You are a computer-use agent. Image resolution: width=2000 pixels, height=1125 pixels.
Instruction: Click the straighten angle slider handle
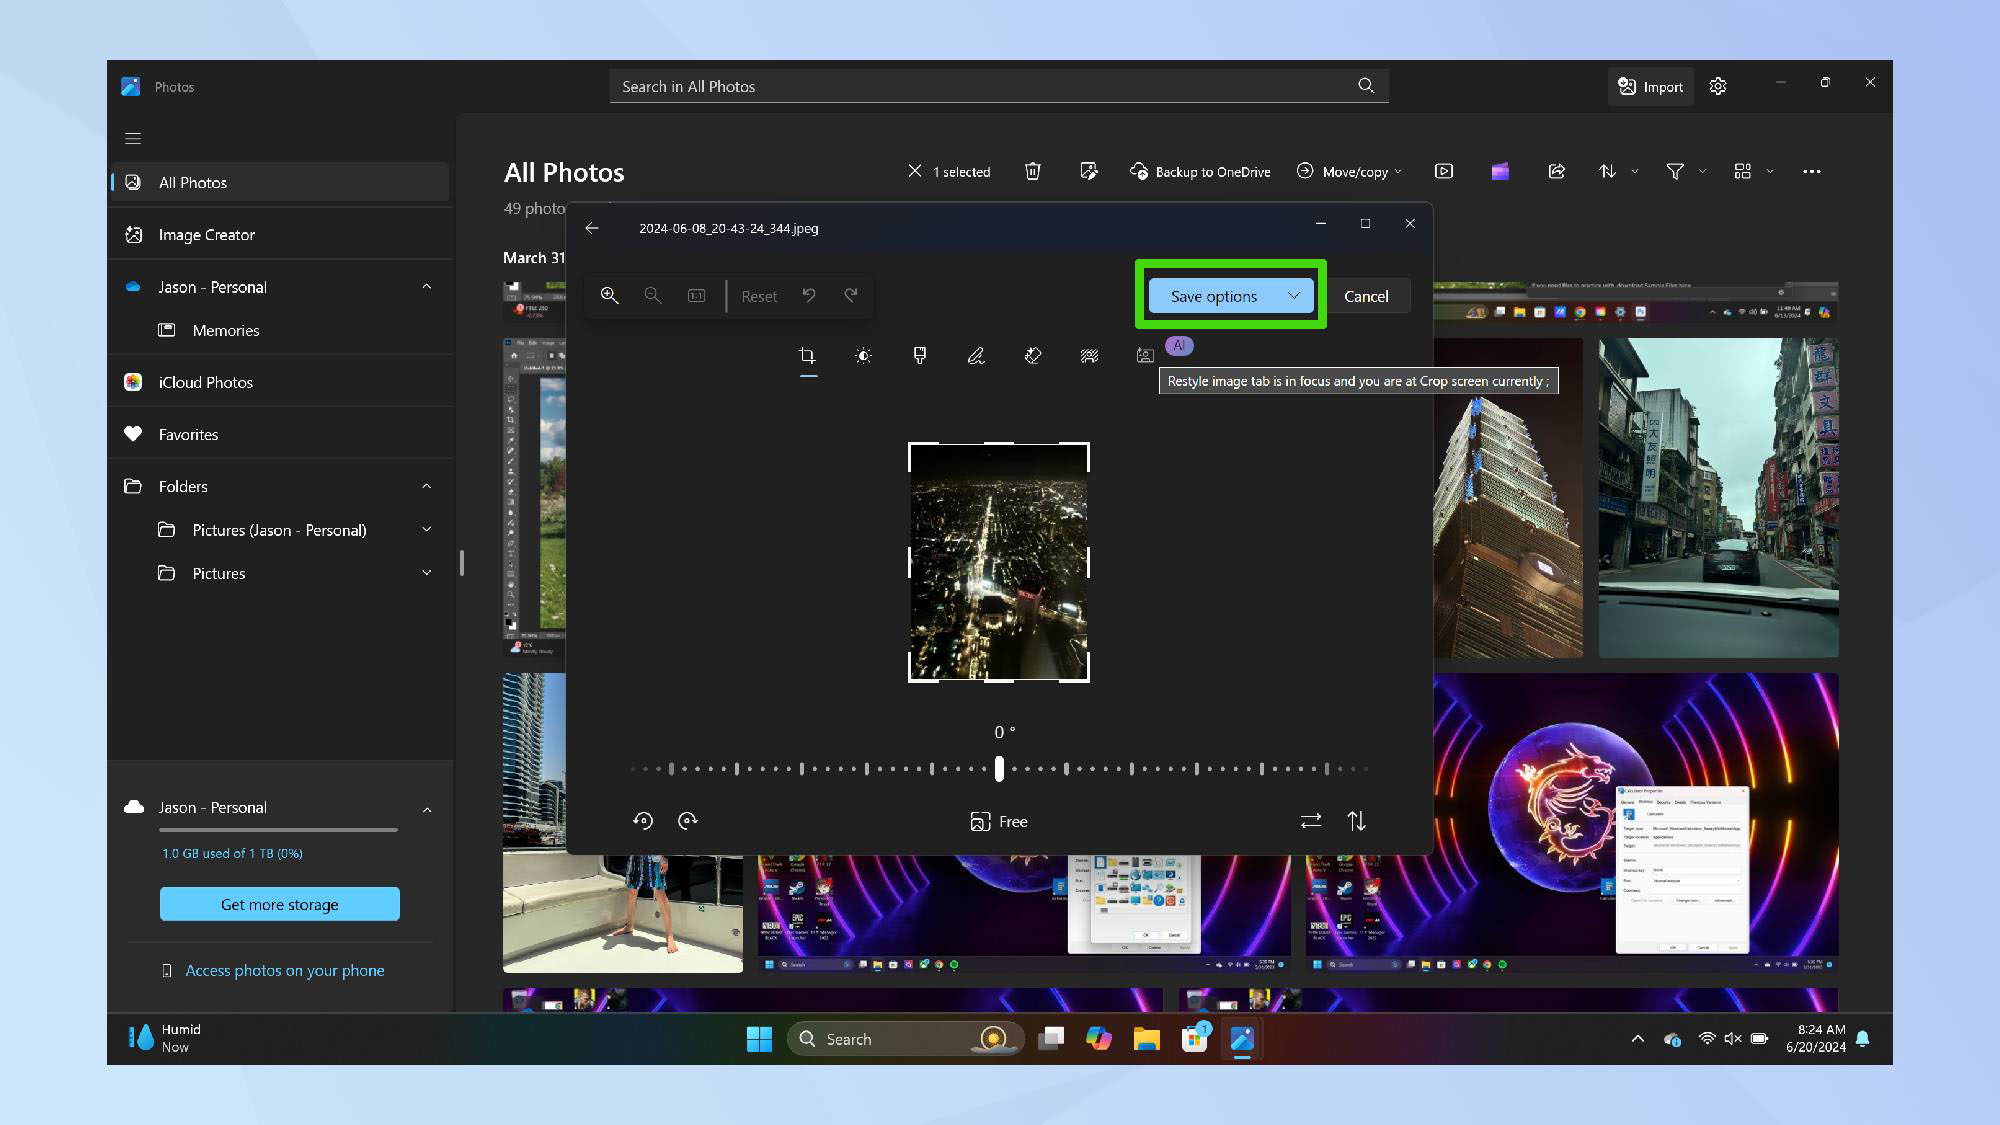(999, 768)
